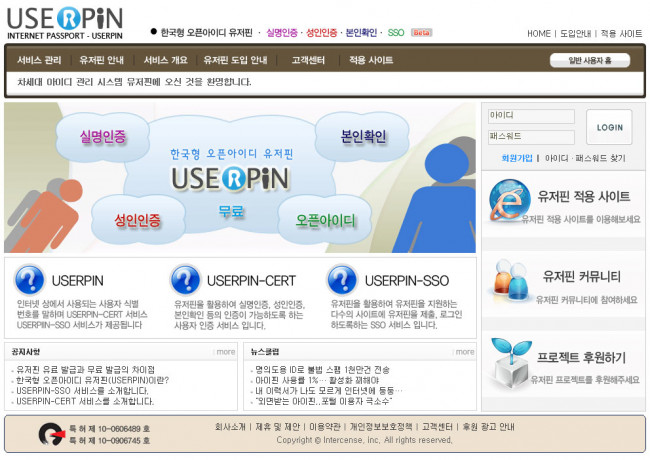Open the Internet Explorer globe icon for 유저핀 적용 사이트
Image resolution: width=650 pixels, height=460 pixels.
509,200
